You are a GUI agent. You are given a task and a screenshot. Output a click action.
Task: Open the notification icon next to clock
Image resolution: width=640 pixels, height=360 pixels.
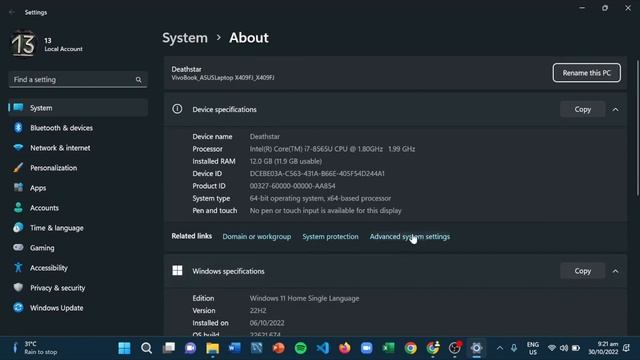click(x=627, y=348)
